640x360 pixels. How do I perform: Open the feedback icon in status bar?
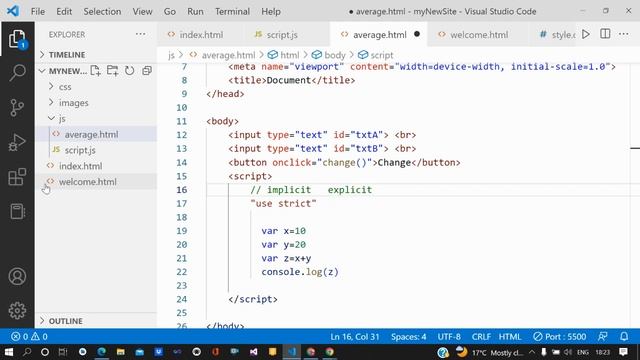[602, 337]
